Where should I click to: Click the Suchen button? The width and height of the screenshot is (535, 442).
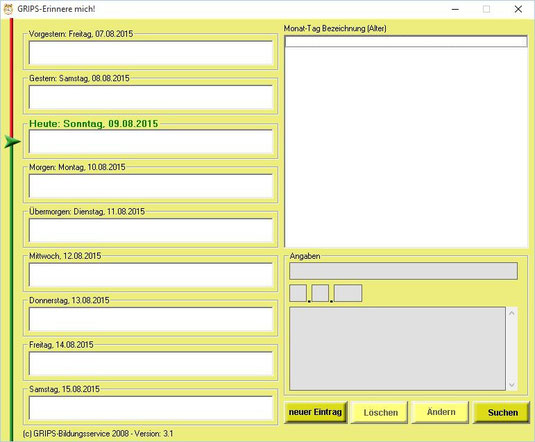(502, 412)
